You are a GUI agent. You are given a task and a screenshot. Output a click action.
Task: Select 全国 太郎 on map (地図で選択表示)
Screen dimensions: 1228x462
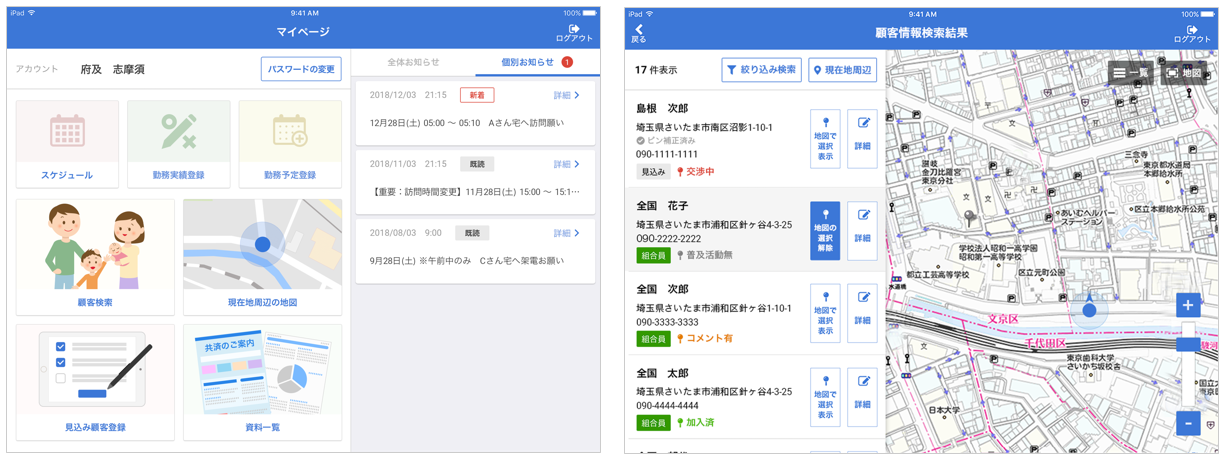click(x=825, y=397)
